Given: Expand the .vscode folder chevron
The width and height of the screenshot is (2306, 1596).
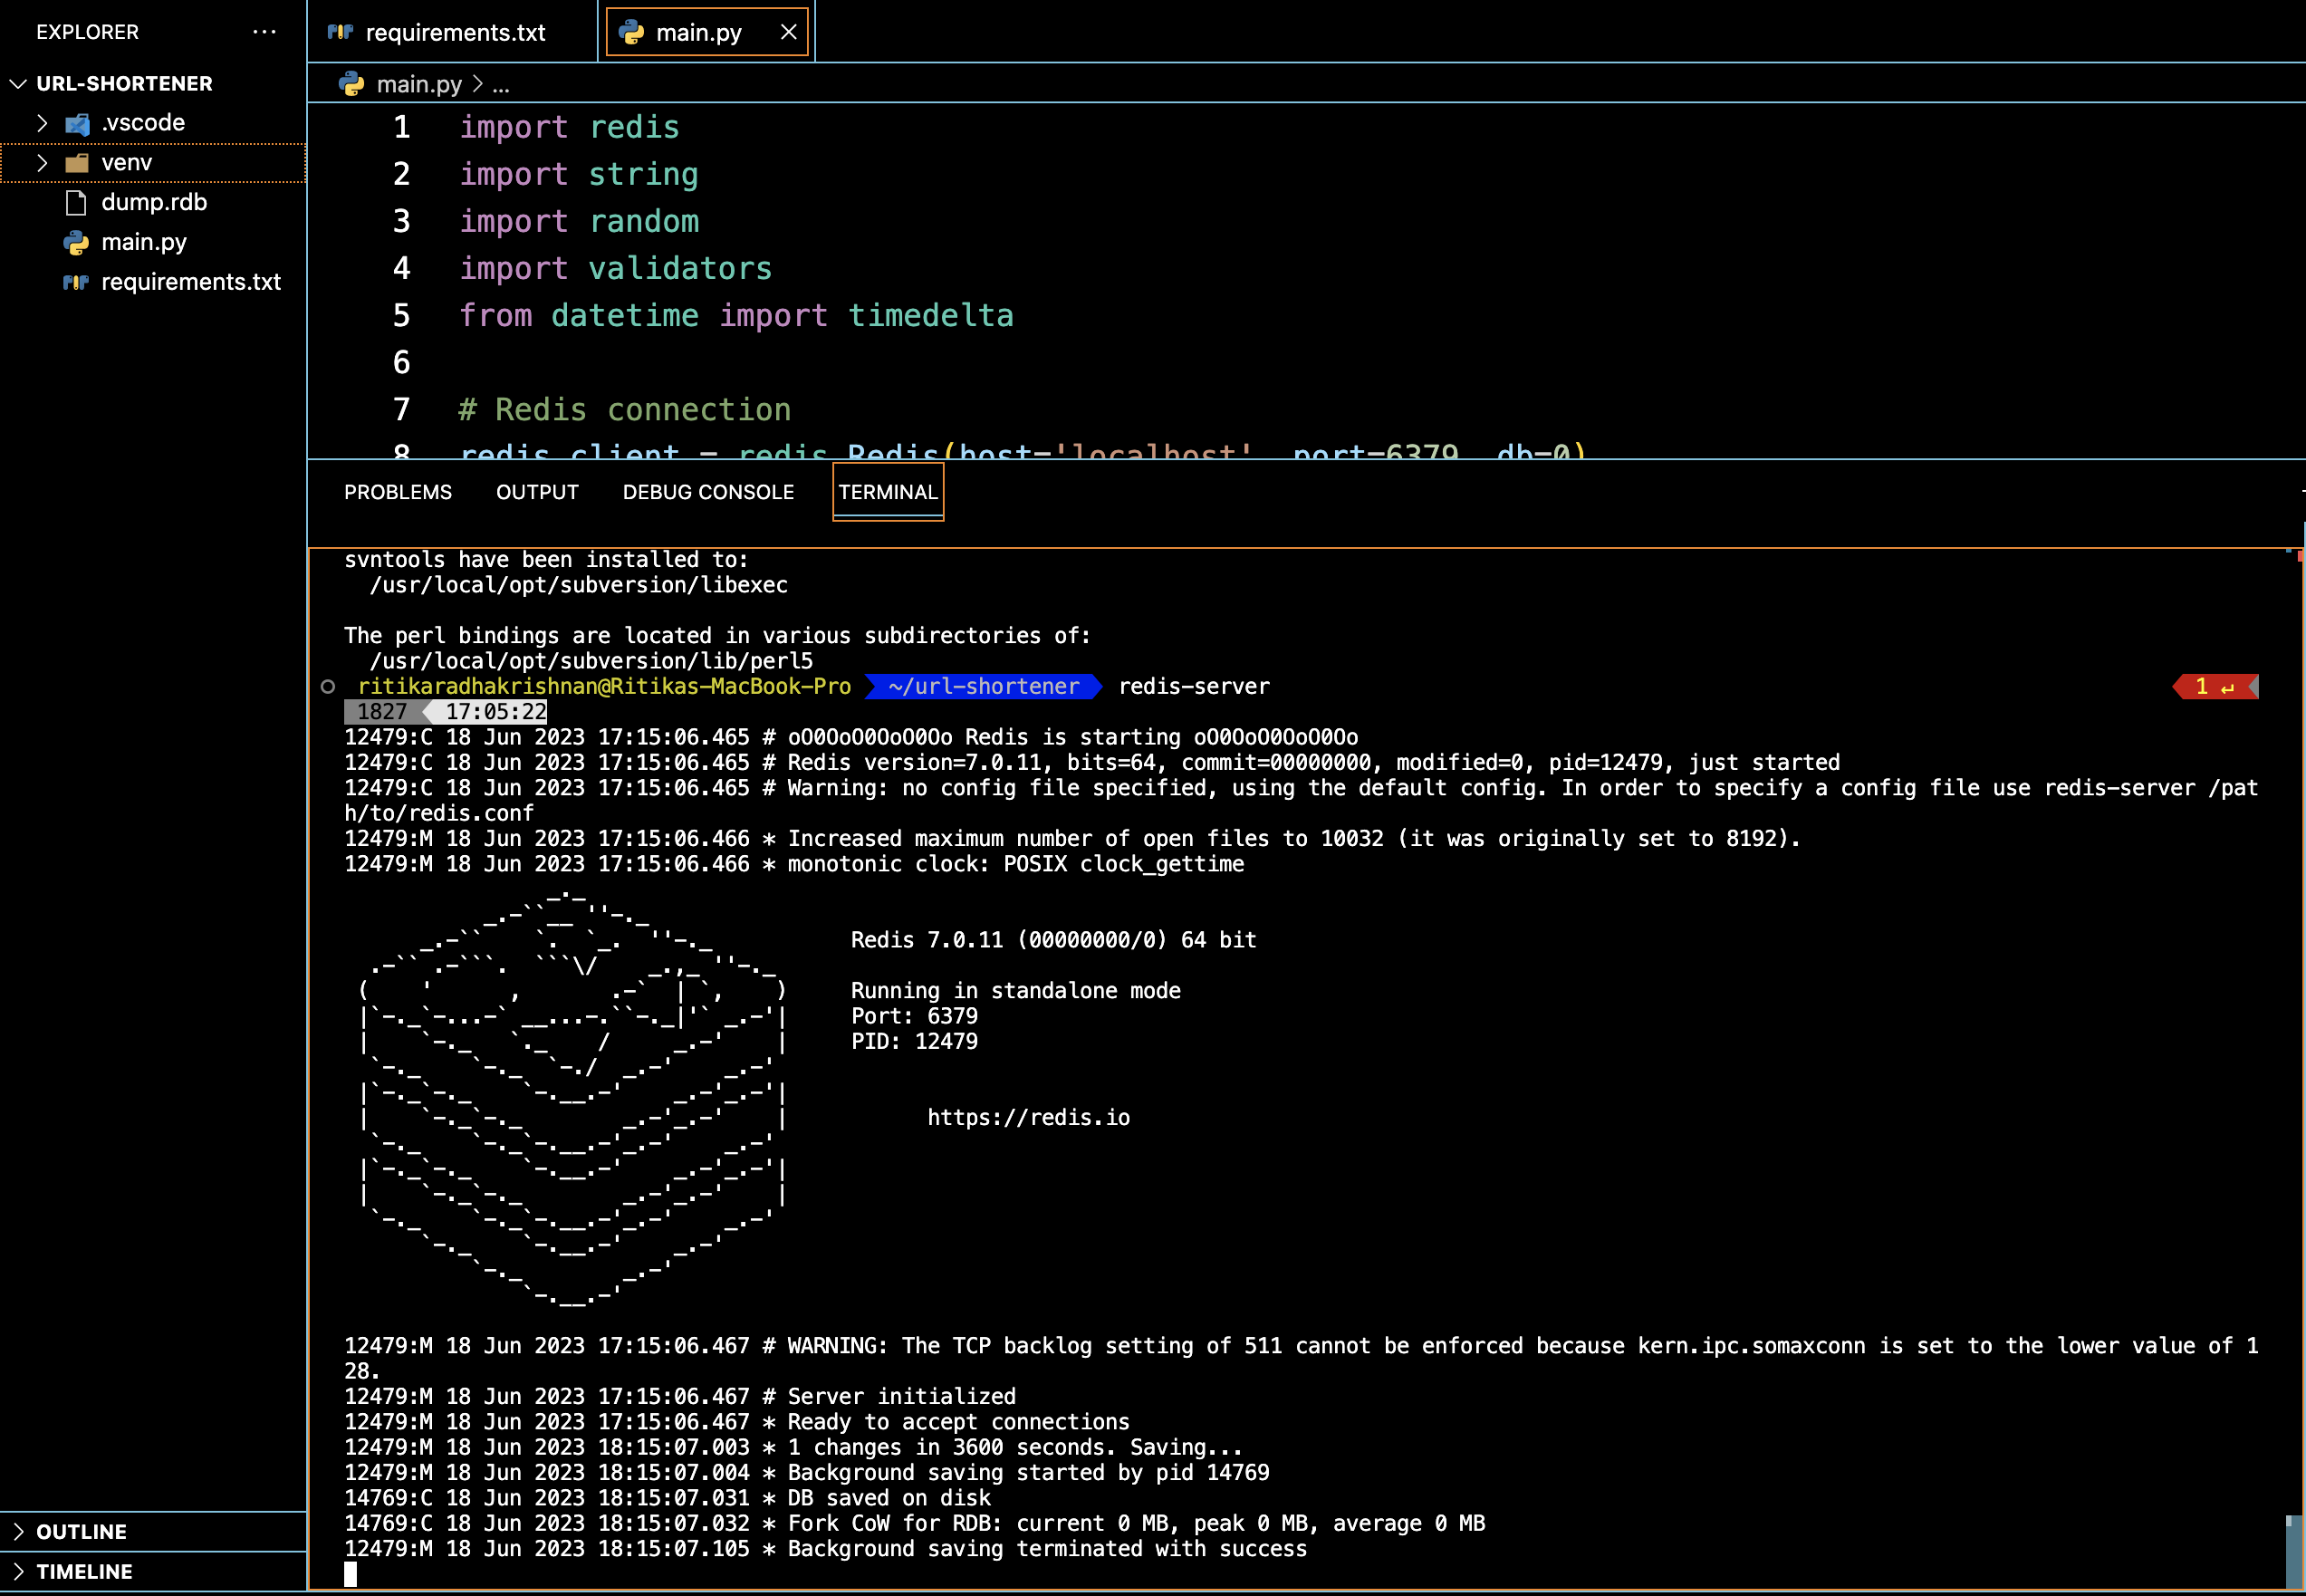Looking at the screenshot, I should pos(42,123).
